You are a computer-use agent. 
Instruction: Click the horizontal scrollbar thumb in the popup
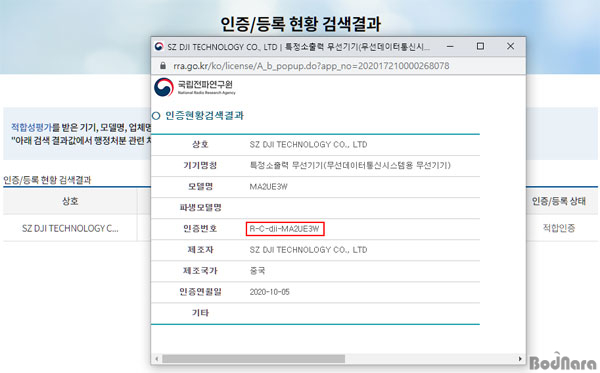pyautogui.click(x=253, y=359)
